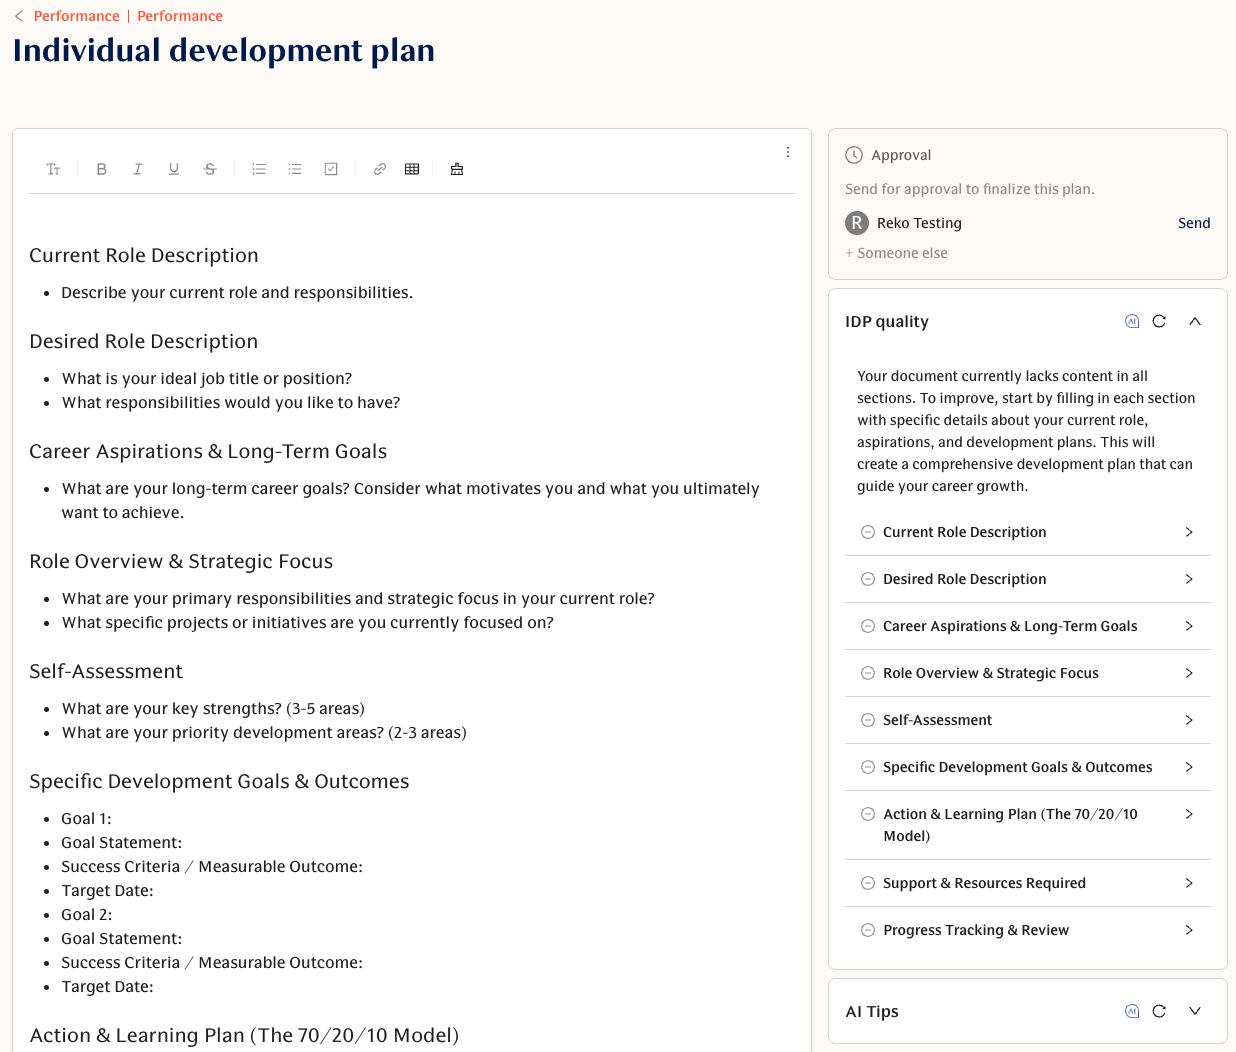Insert a checklist item
Screen dimensions: 1236x1052
point(330,168)
